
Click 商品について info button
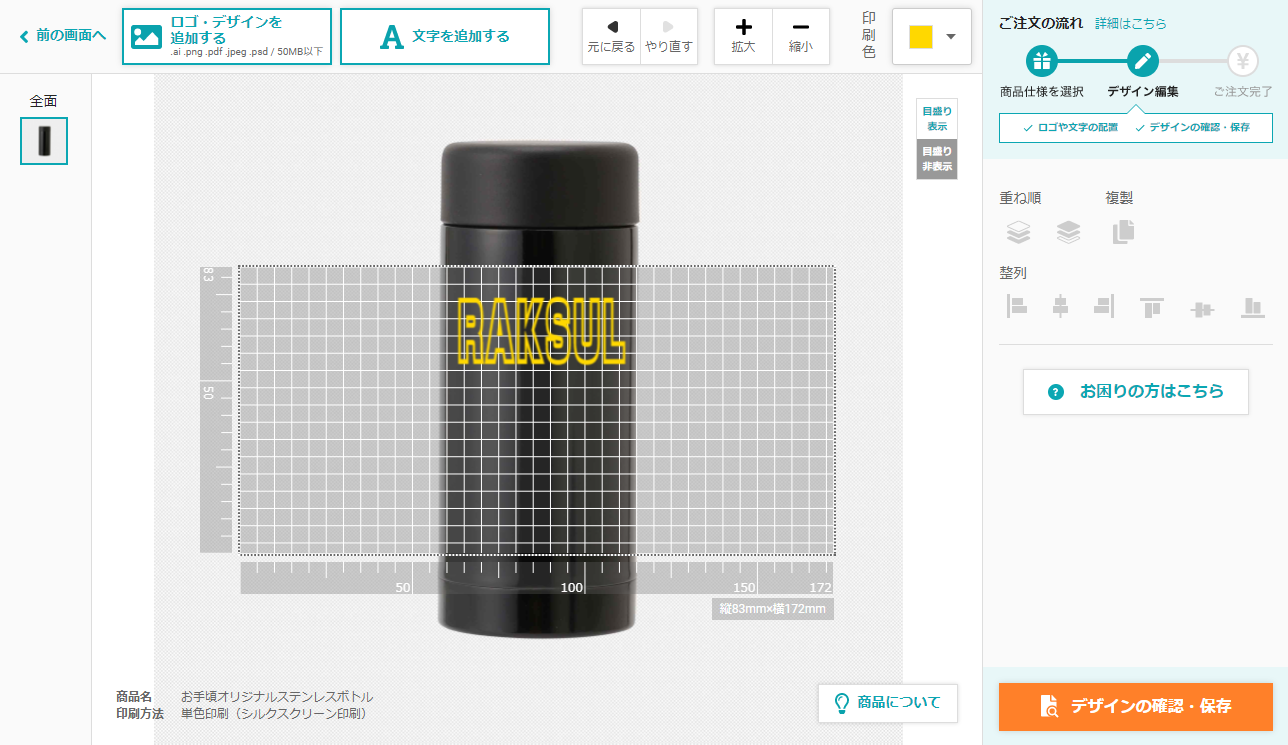(887, 702)
